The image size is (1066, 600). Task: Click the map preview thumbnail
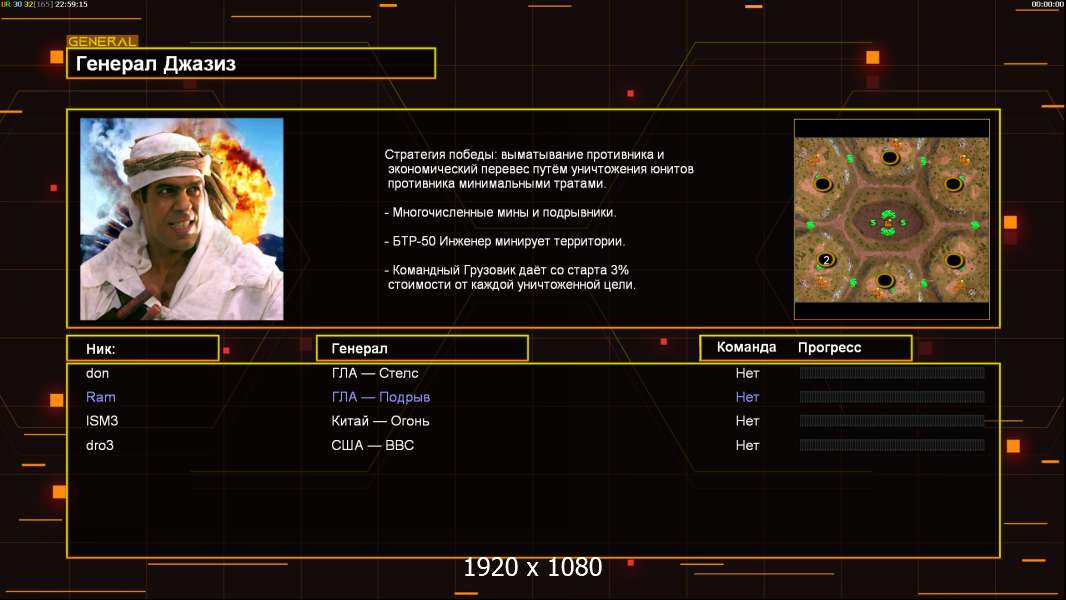[x=891, y=219]
